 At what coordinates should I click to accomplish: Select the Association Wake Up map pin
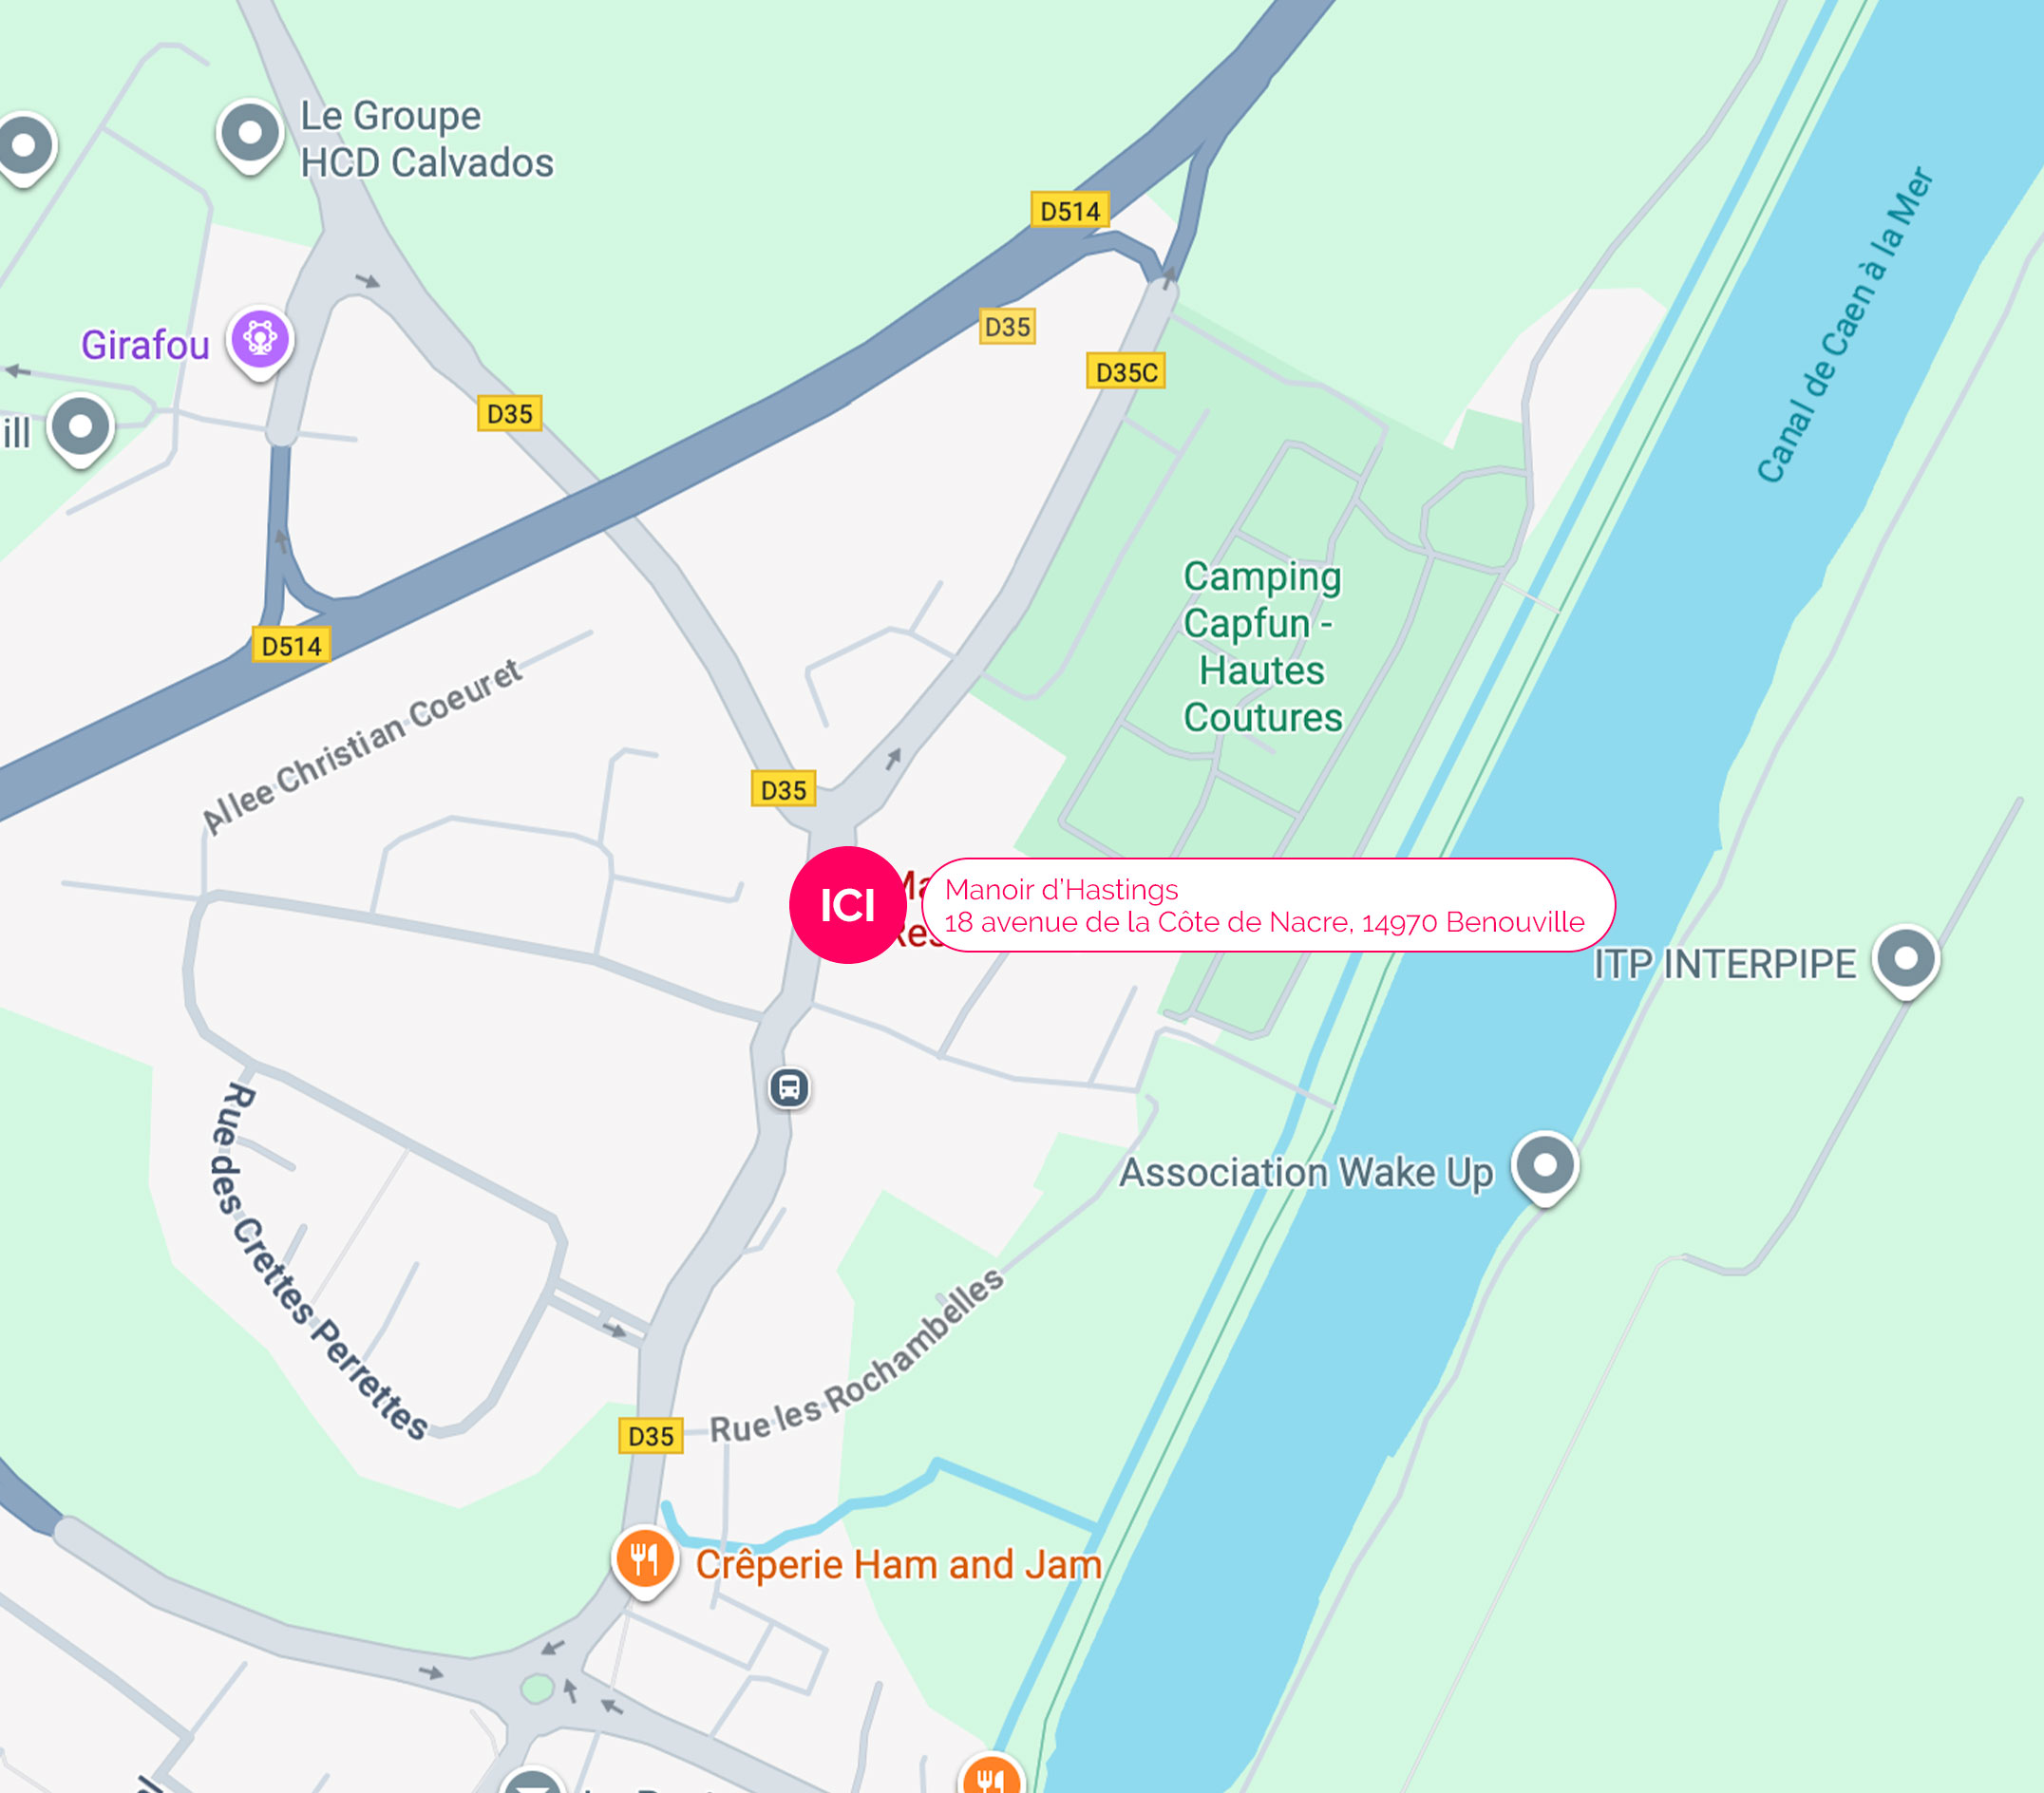[1545, 1168]
